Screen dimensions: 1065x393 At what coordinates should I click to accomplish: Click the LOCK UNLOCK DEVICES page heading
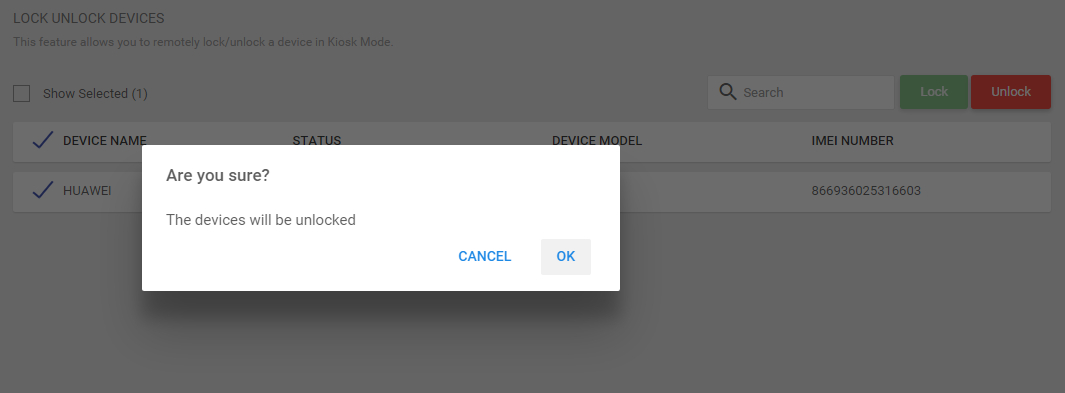[89, 18]
